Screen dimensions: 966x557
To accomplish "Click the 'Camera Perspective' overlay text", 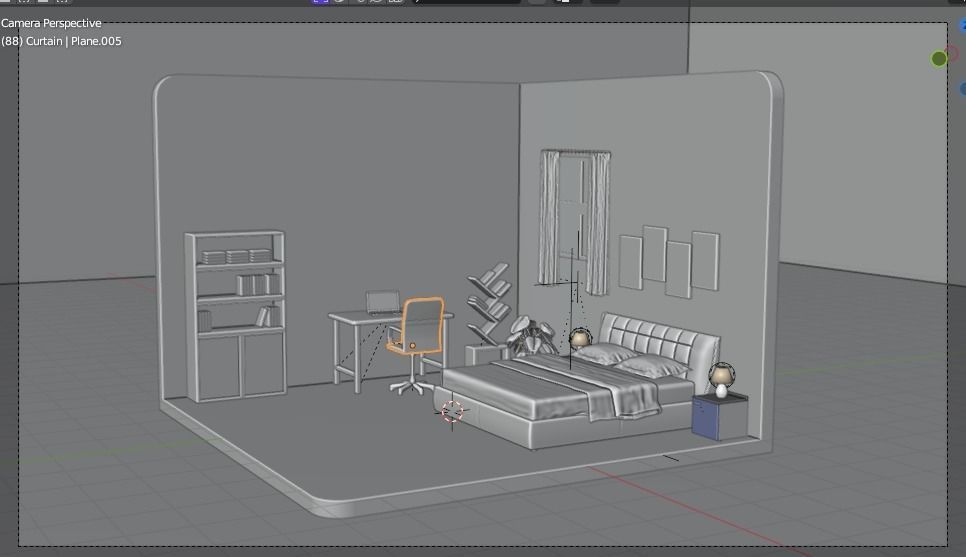I will pyautogui.click(x=51, y=23).
